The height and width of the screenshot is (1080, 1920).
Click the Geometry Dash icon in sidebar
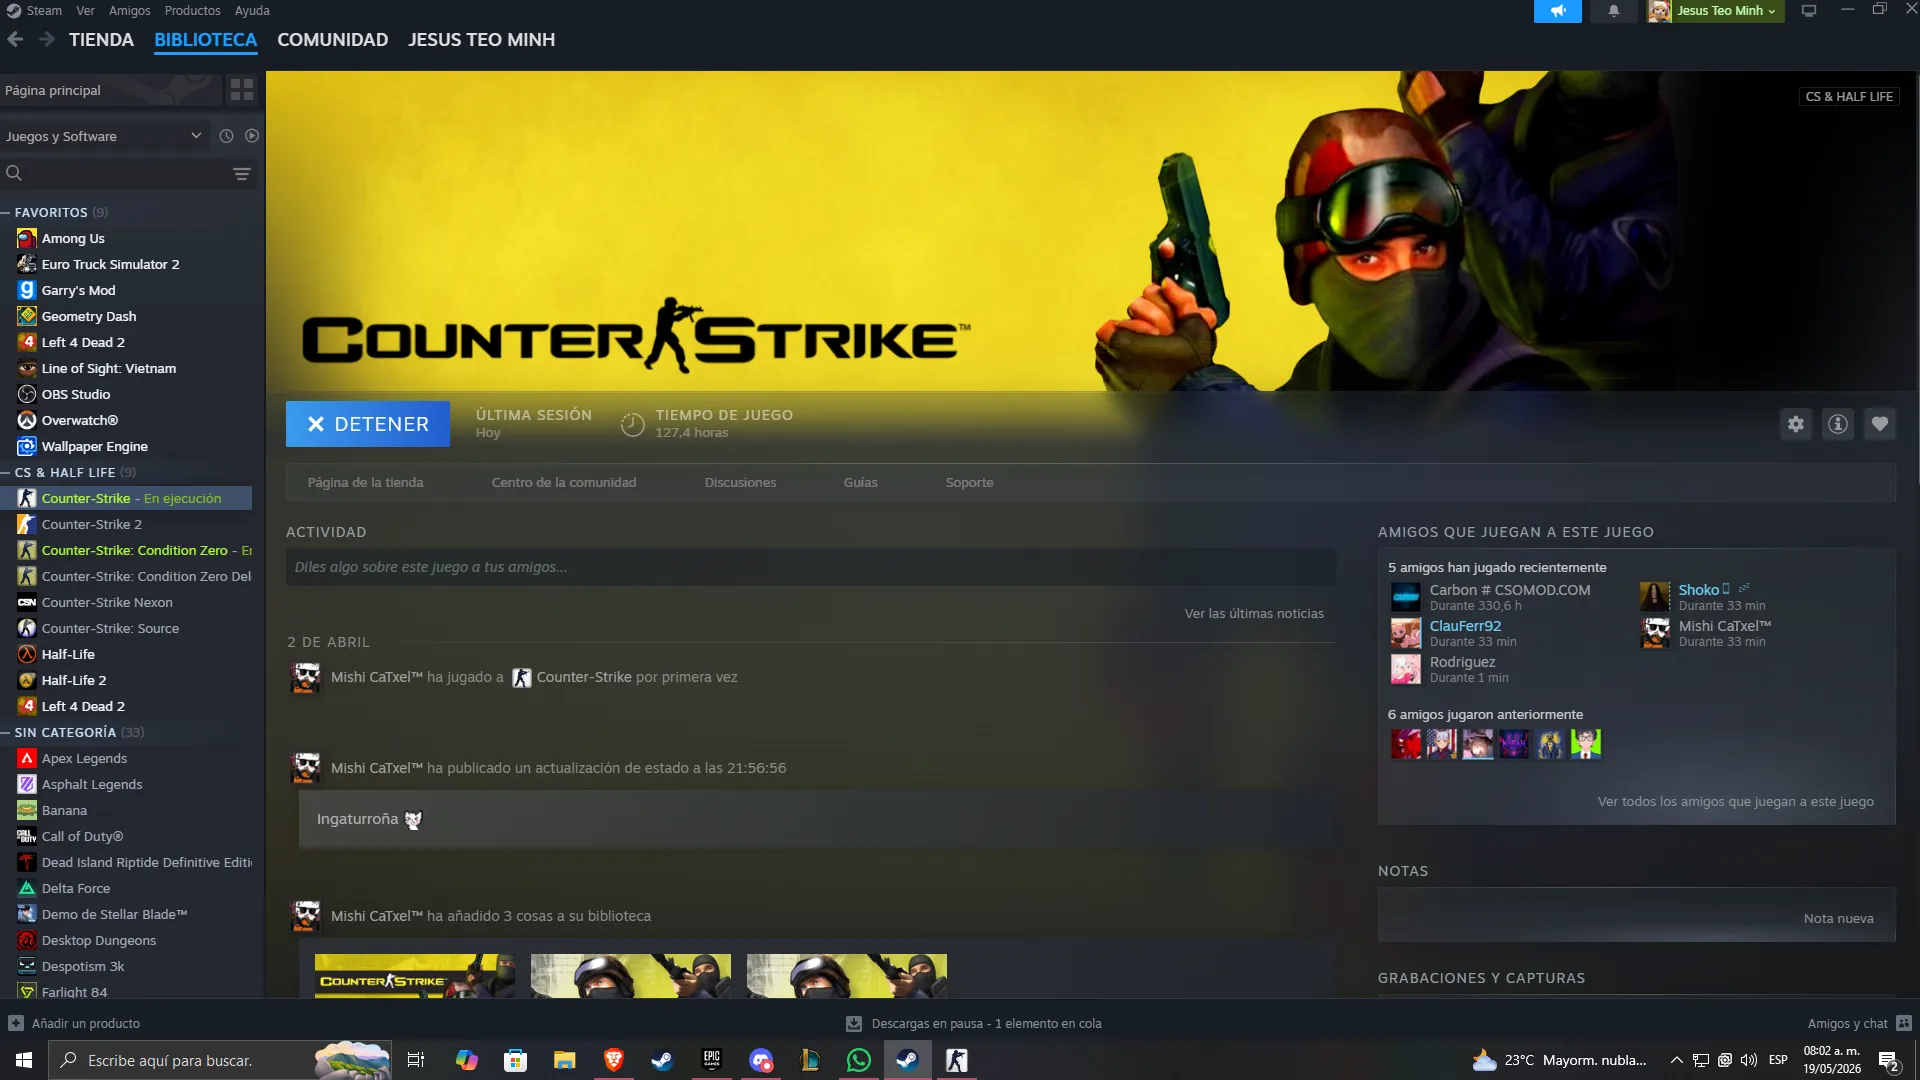[x=27, y=316]
